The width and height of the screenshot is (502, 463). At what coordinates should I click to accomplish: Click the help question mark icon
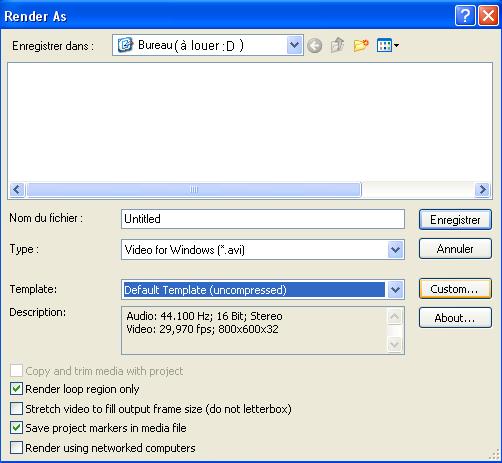[465, 15]
